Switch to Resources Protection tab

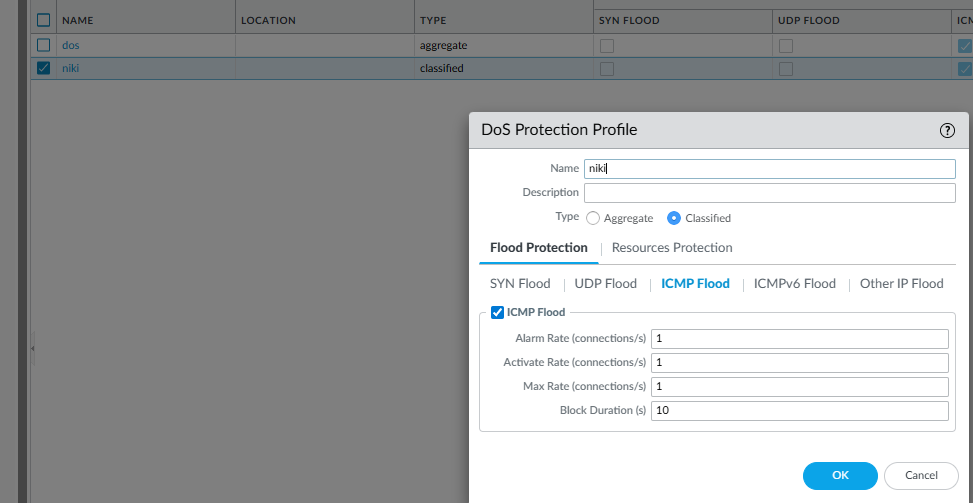(x=672, y=247)
